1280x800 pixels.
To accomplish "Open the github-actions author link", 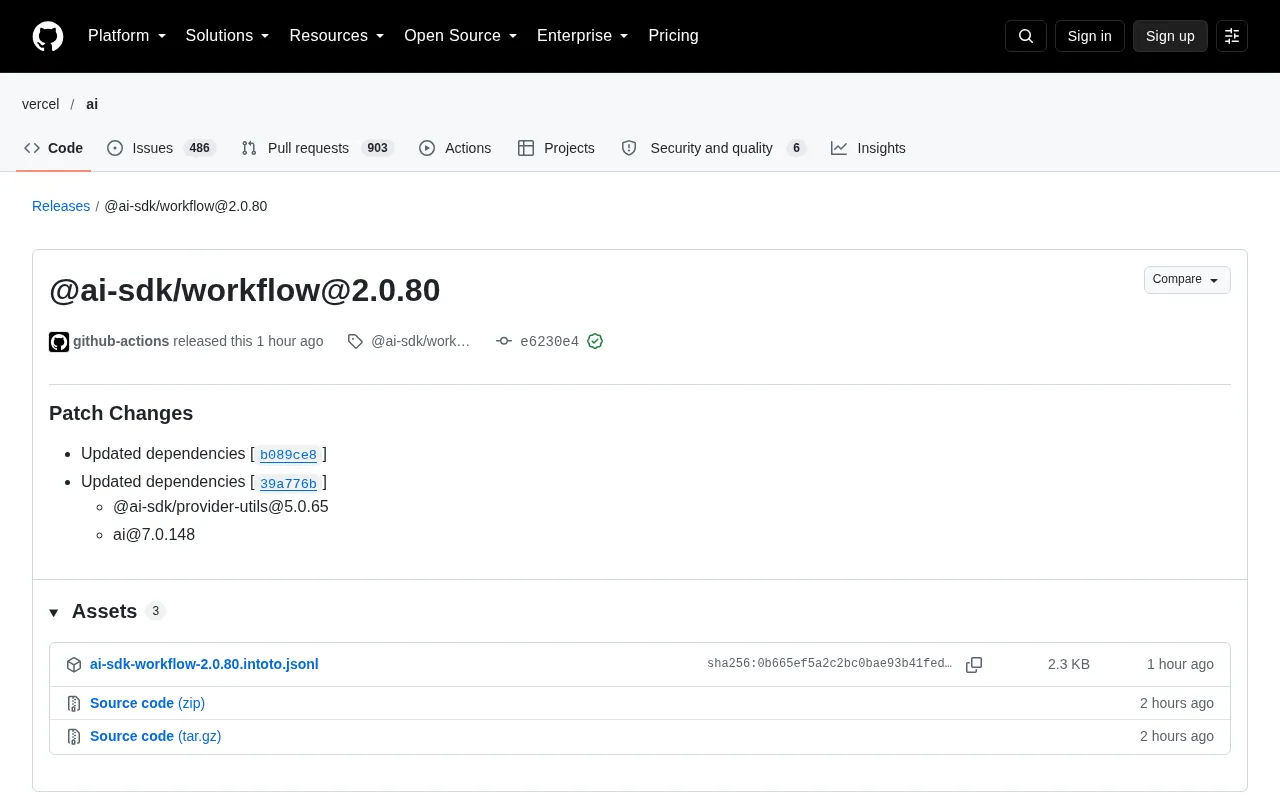I will tap(121, 341).
